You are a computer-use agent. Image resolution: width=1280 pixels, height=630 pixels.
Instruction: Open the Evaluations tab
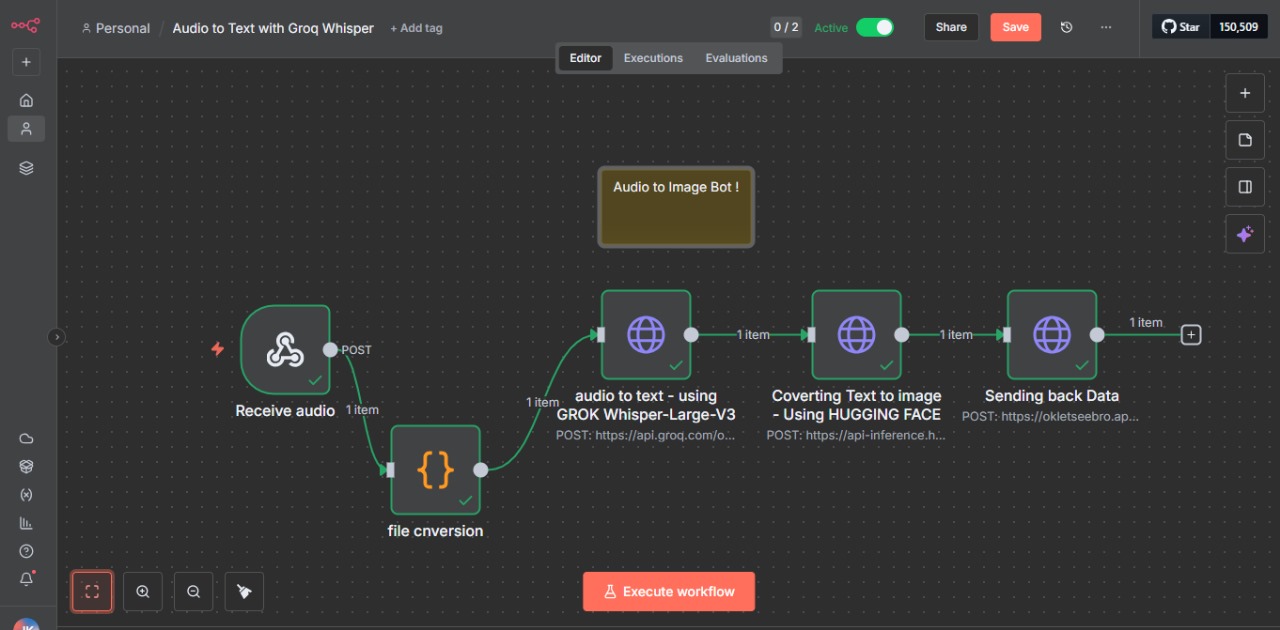(x=736, y=58)
